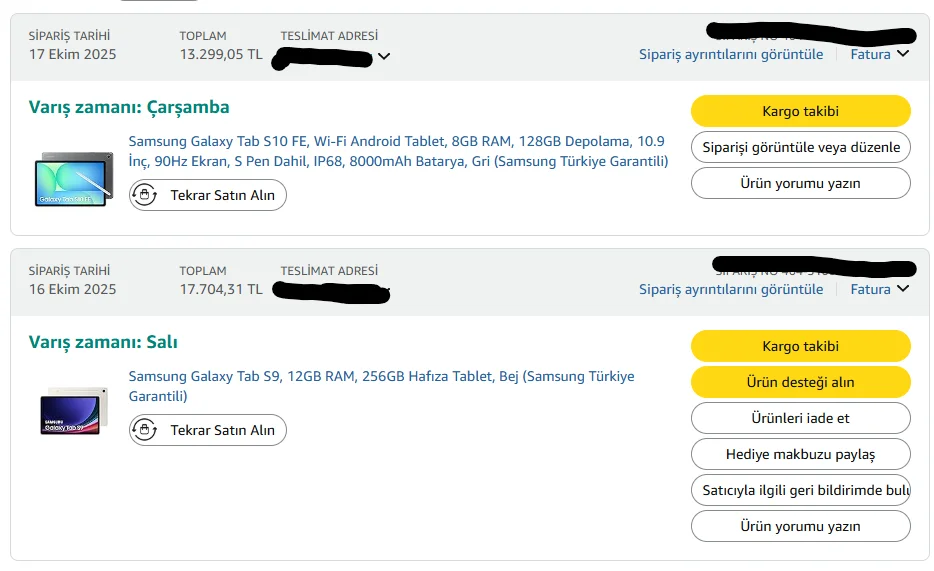Viewport: 934px width, 571px height.
Task: Open Samsung Galaxy Tab S9 product title
Action: (381, 386)
